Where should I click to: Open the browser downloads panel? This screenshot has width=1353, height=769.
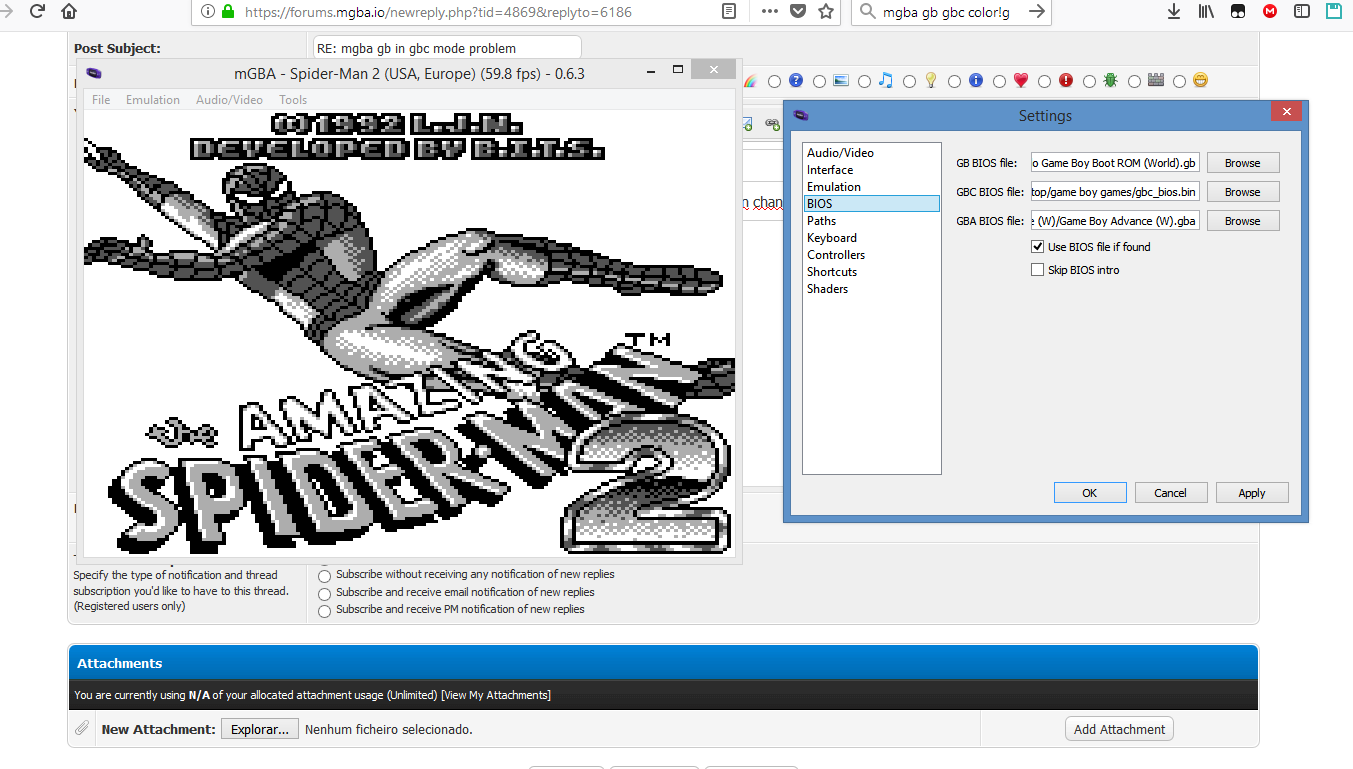pyautogui.click(x=1174, y=12)
